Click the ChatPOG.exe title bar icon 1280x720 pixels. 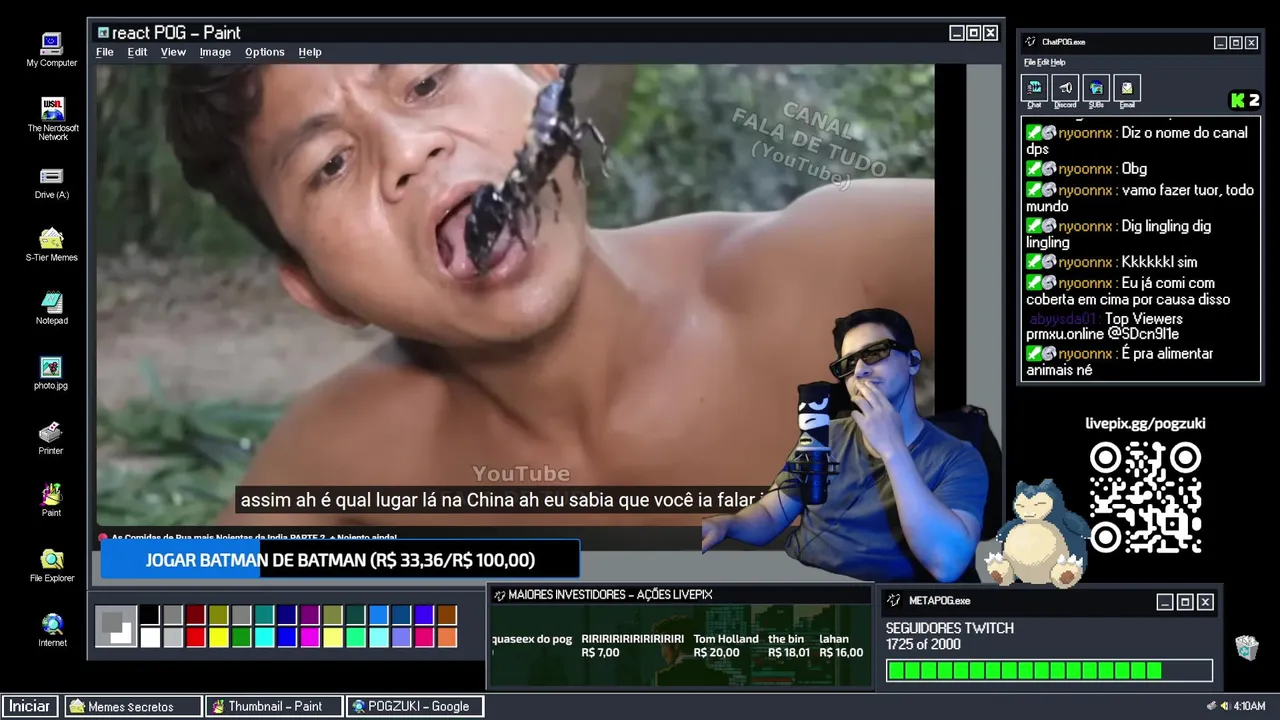pos(1031,42)
